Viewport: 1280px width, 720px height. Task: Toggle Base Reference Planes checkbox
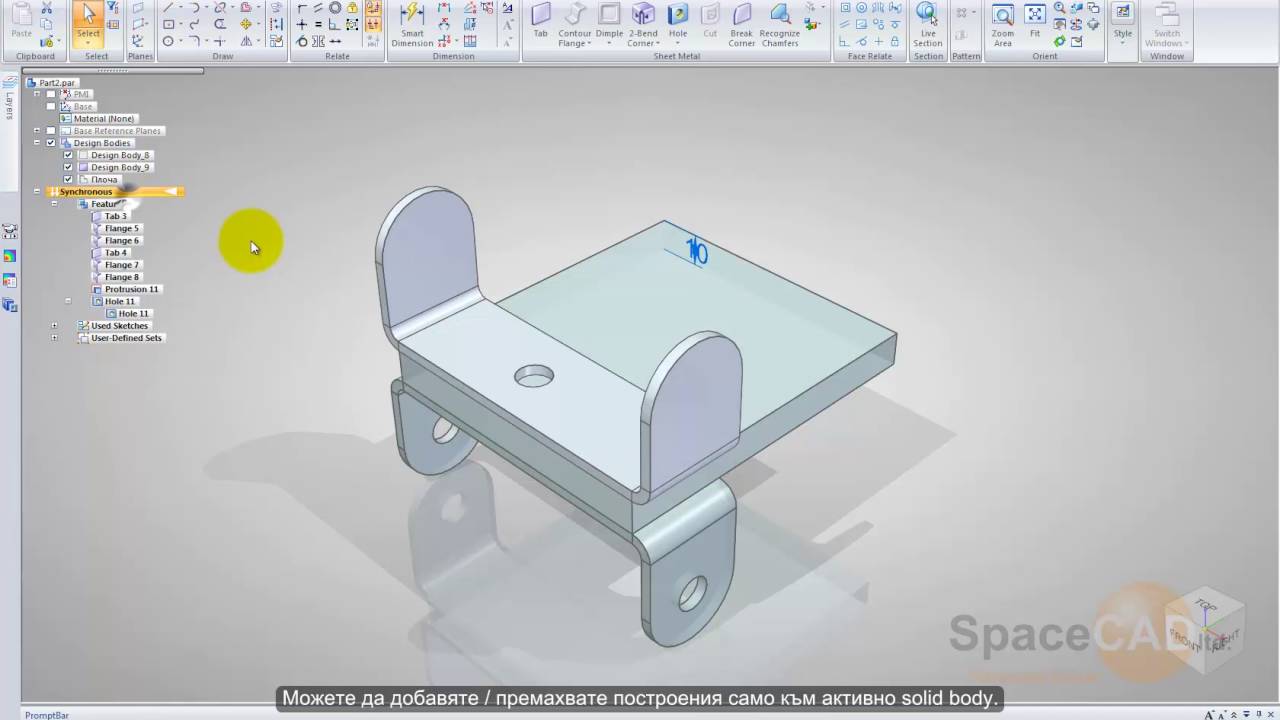click(x=51, y=131)
